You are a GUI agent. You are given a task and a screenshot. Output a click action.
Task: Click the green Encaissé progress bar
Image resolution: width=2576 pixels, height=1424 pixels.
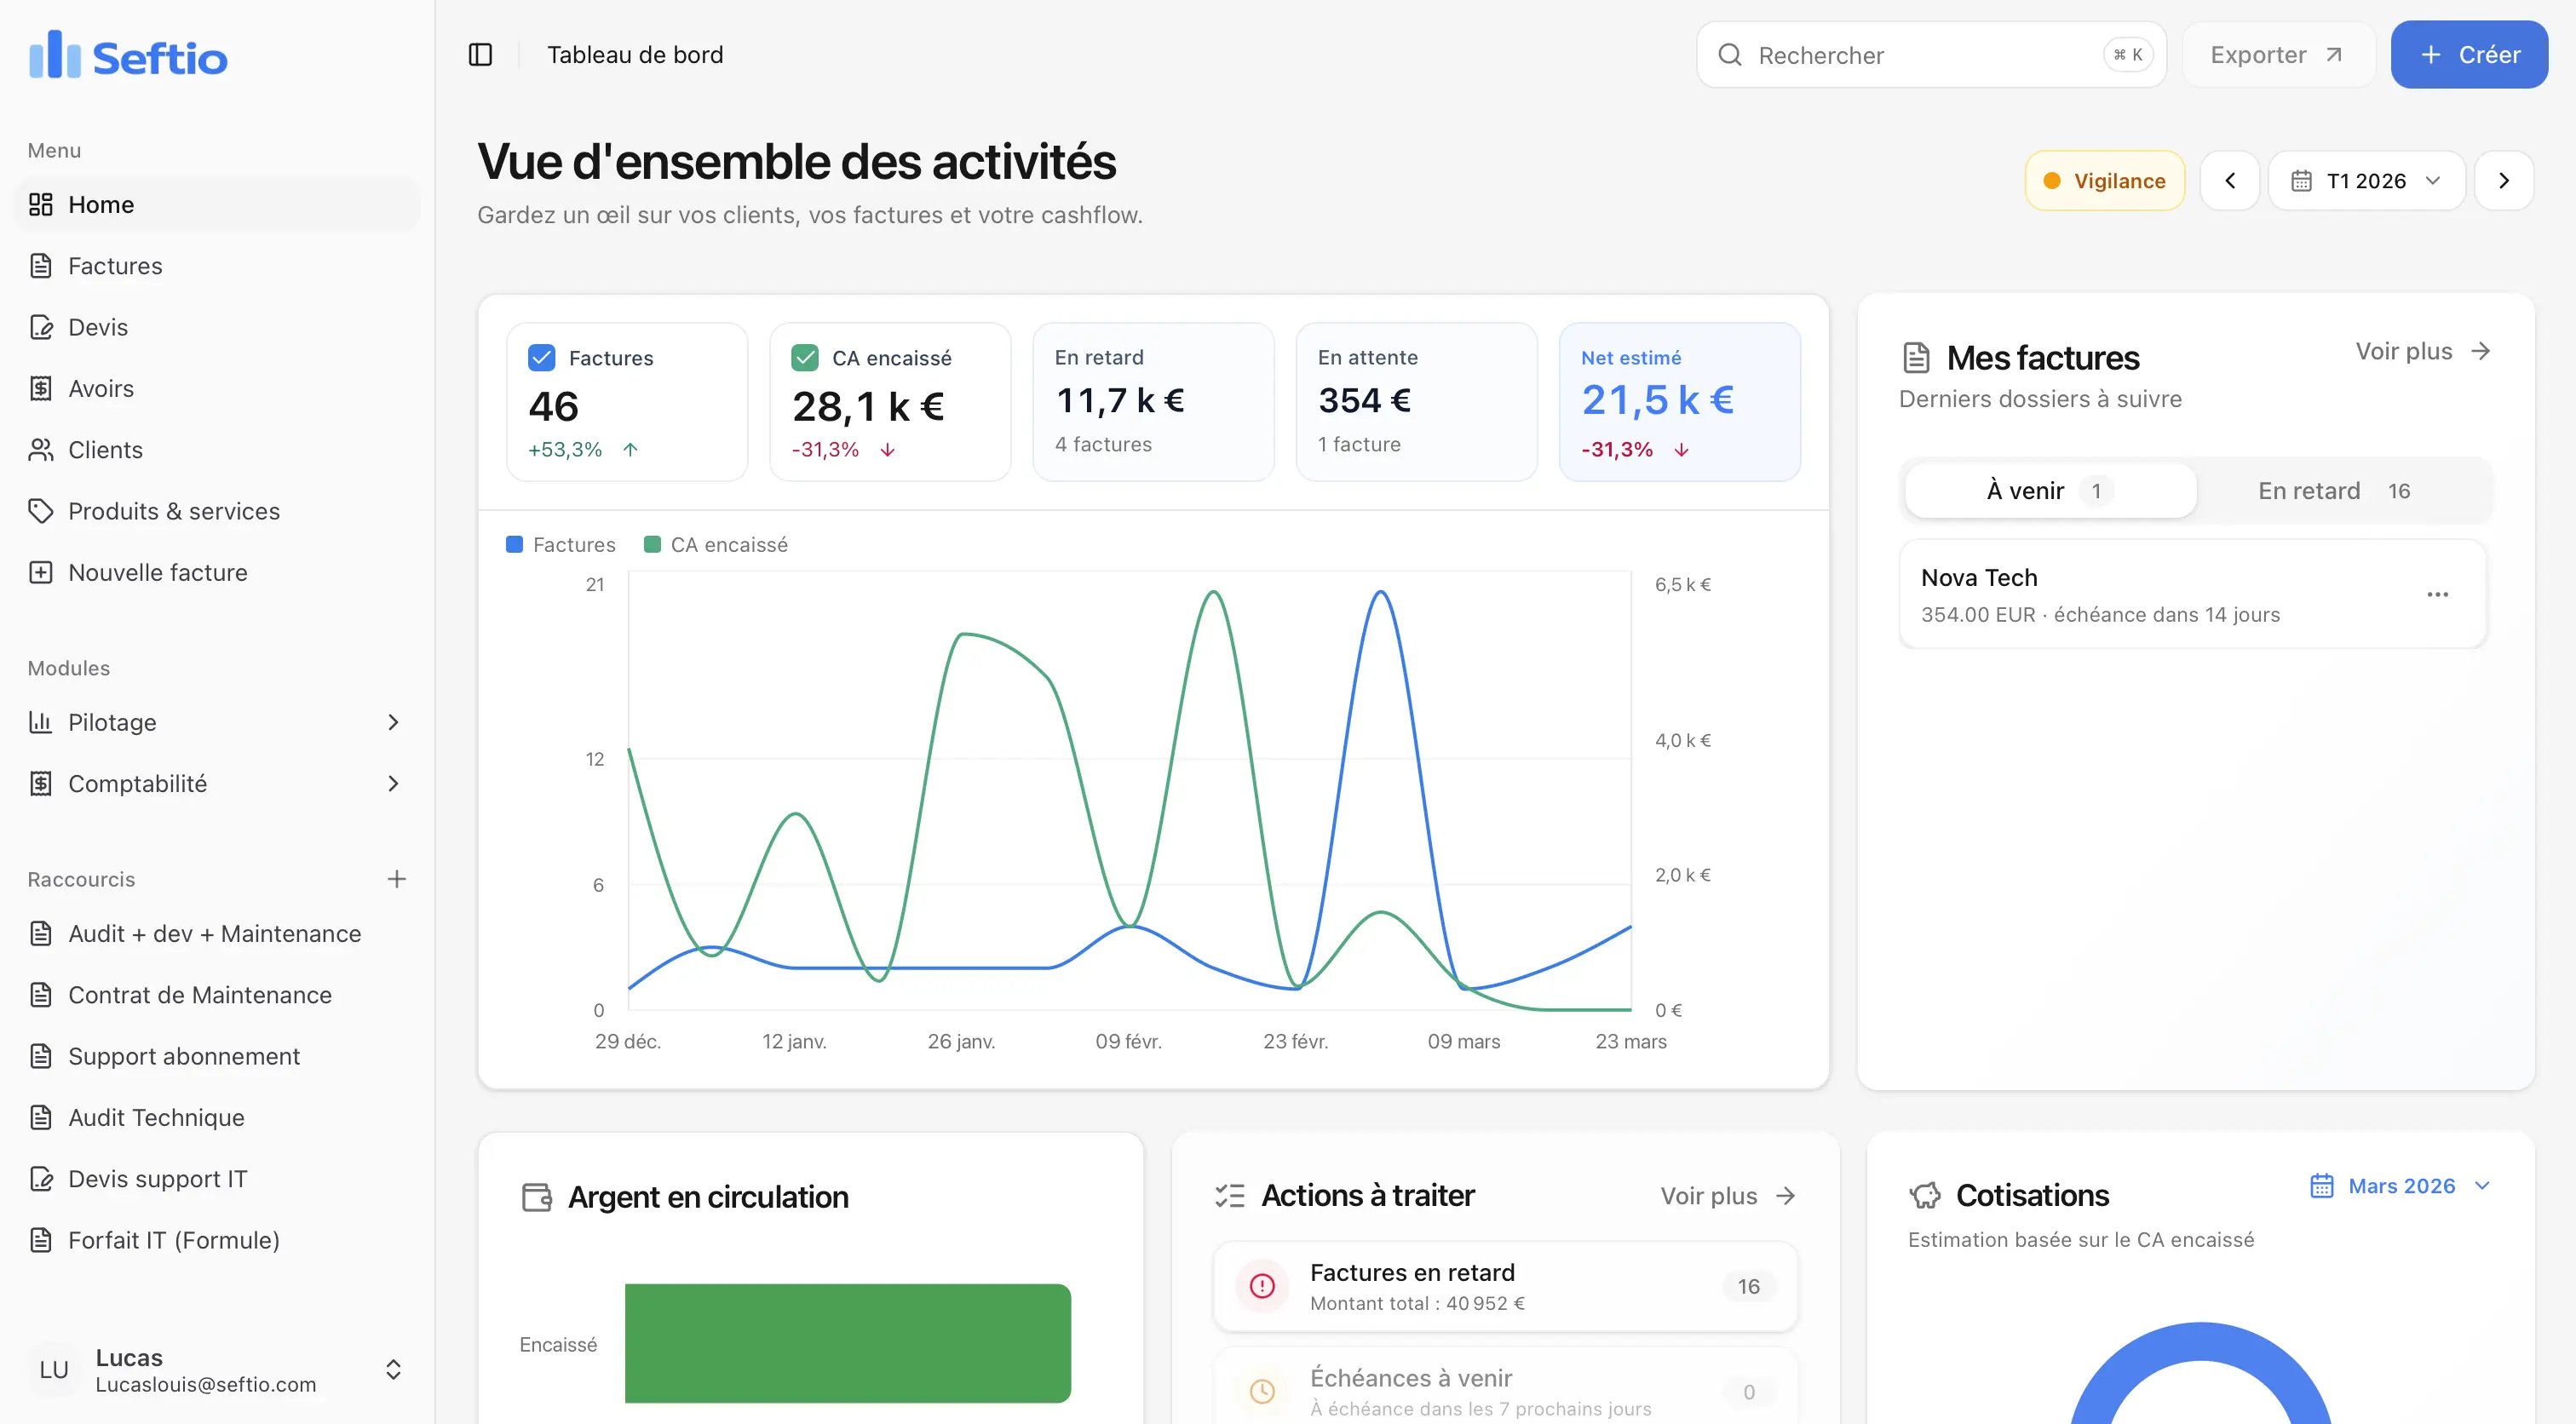[x=848, y=1343]
